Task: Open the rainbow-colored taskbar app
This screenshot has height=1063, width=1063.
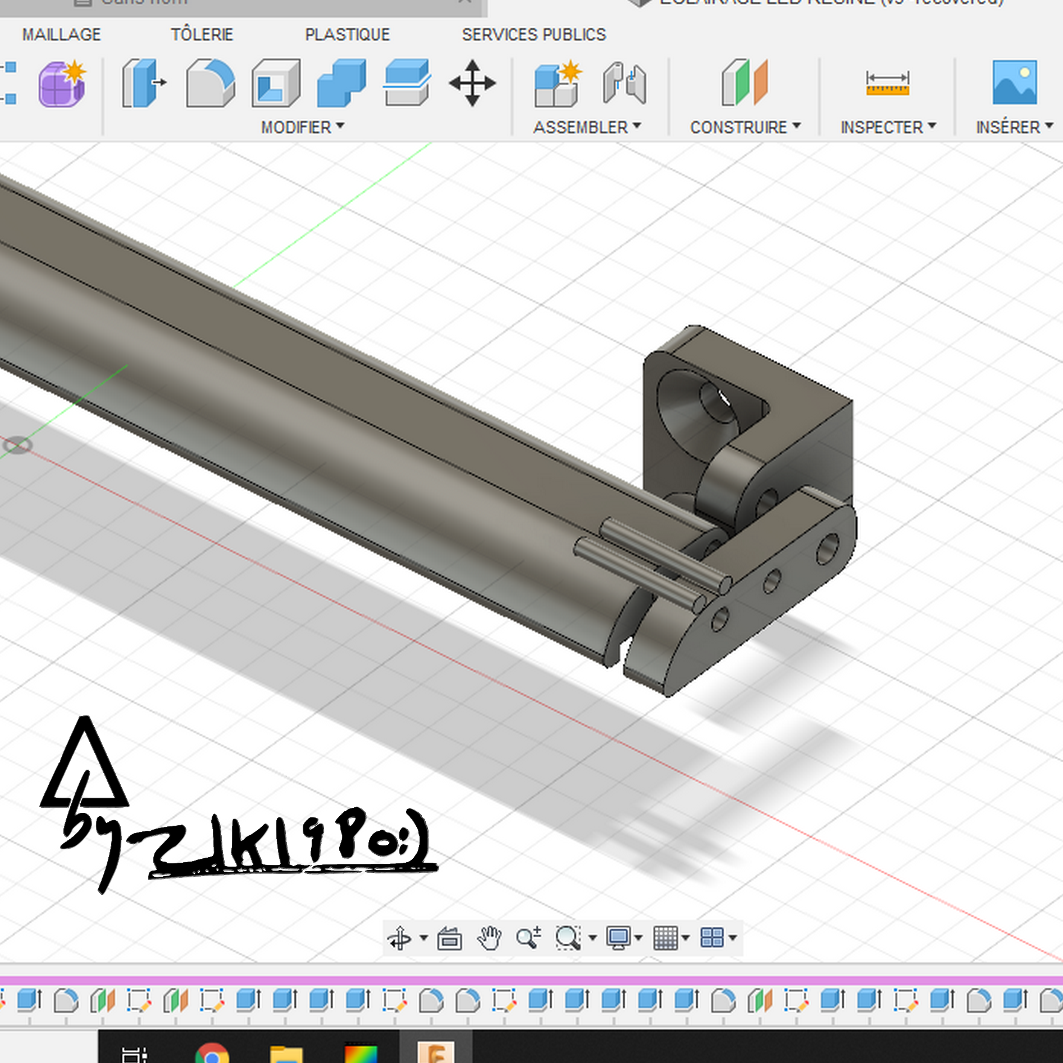Action: (x=361, y=1054)
